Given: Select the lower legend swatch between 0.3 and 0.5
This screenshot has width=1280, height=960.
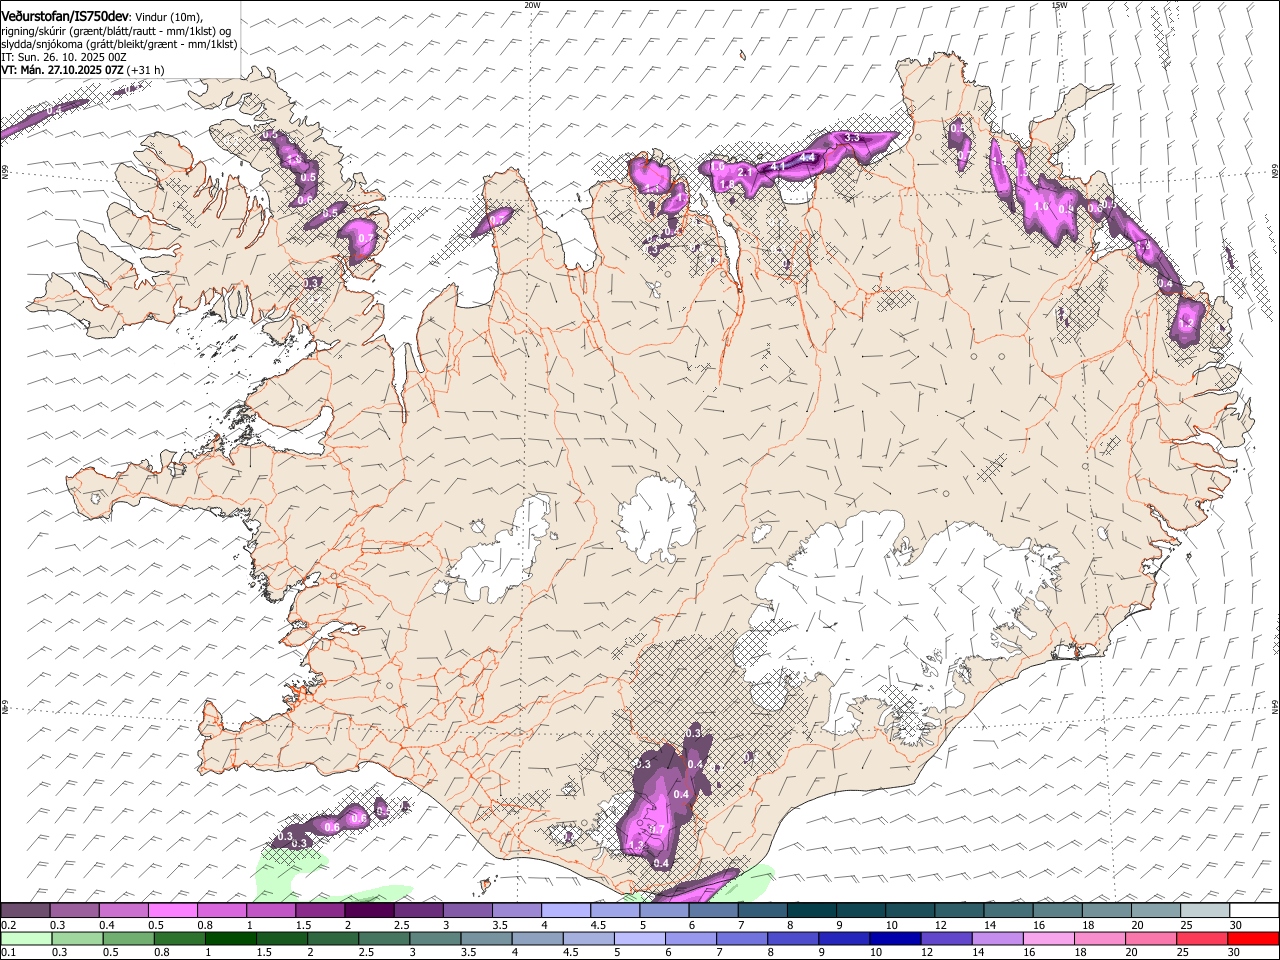Looking at the screenshot, I should (75, 939).
